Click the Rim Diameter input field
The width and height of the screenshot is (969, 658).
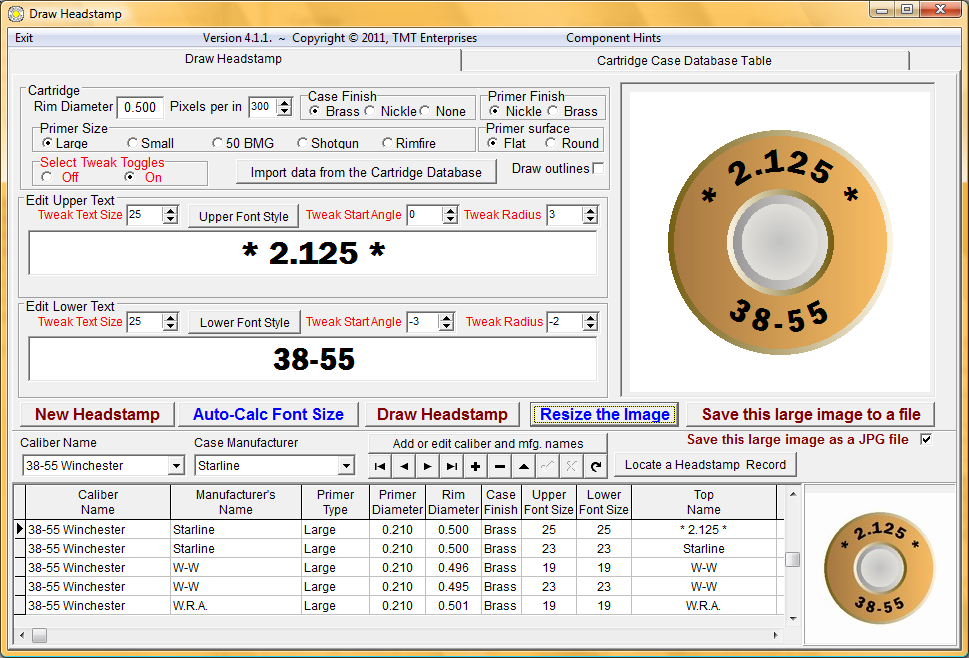(140, 107)
